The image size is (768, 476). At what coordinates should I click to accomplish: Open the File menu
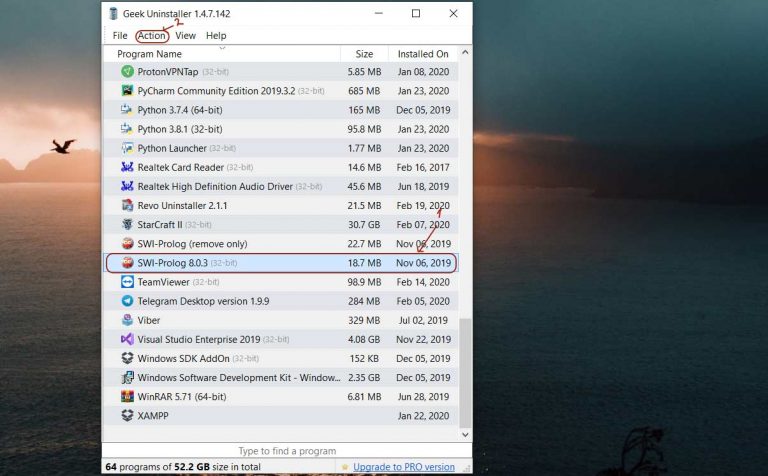click(120, 36)
